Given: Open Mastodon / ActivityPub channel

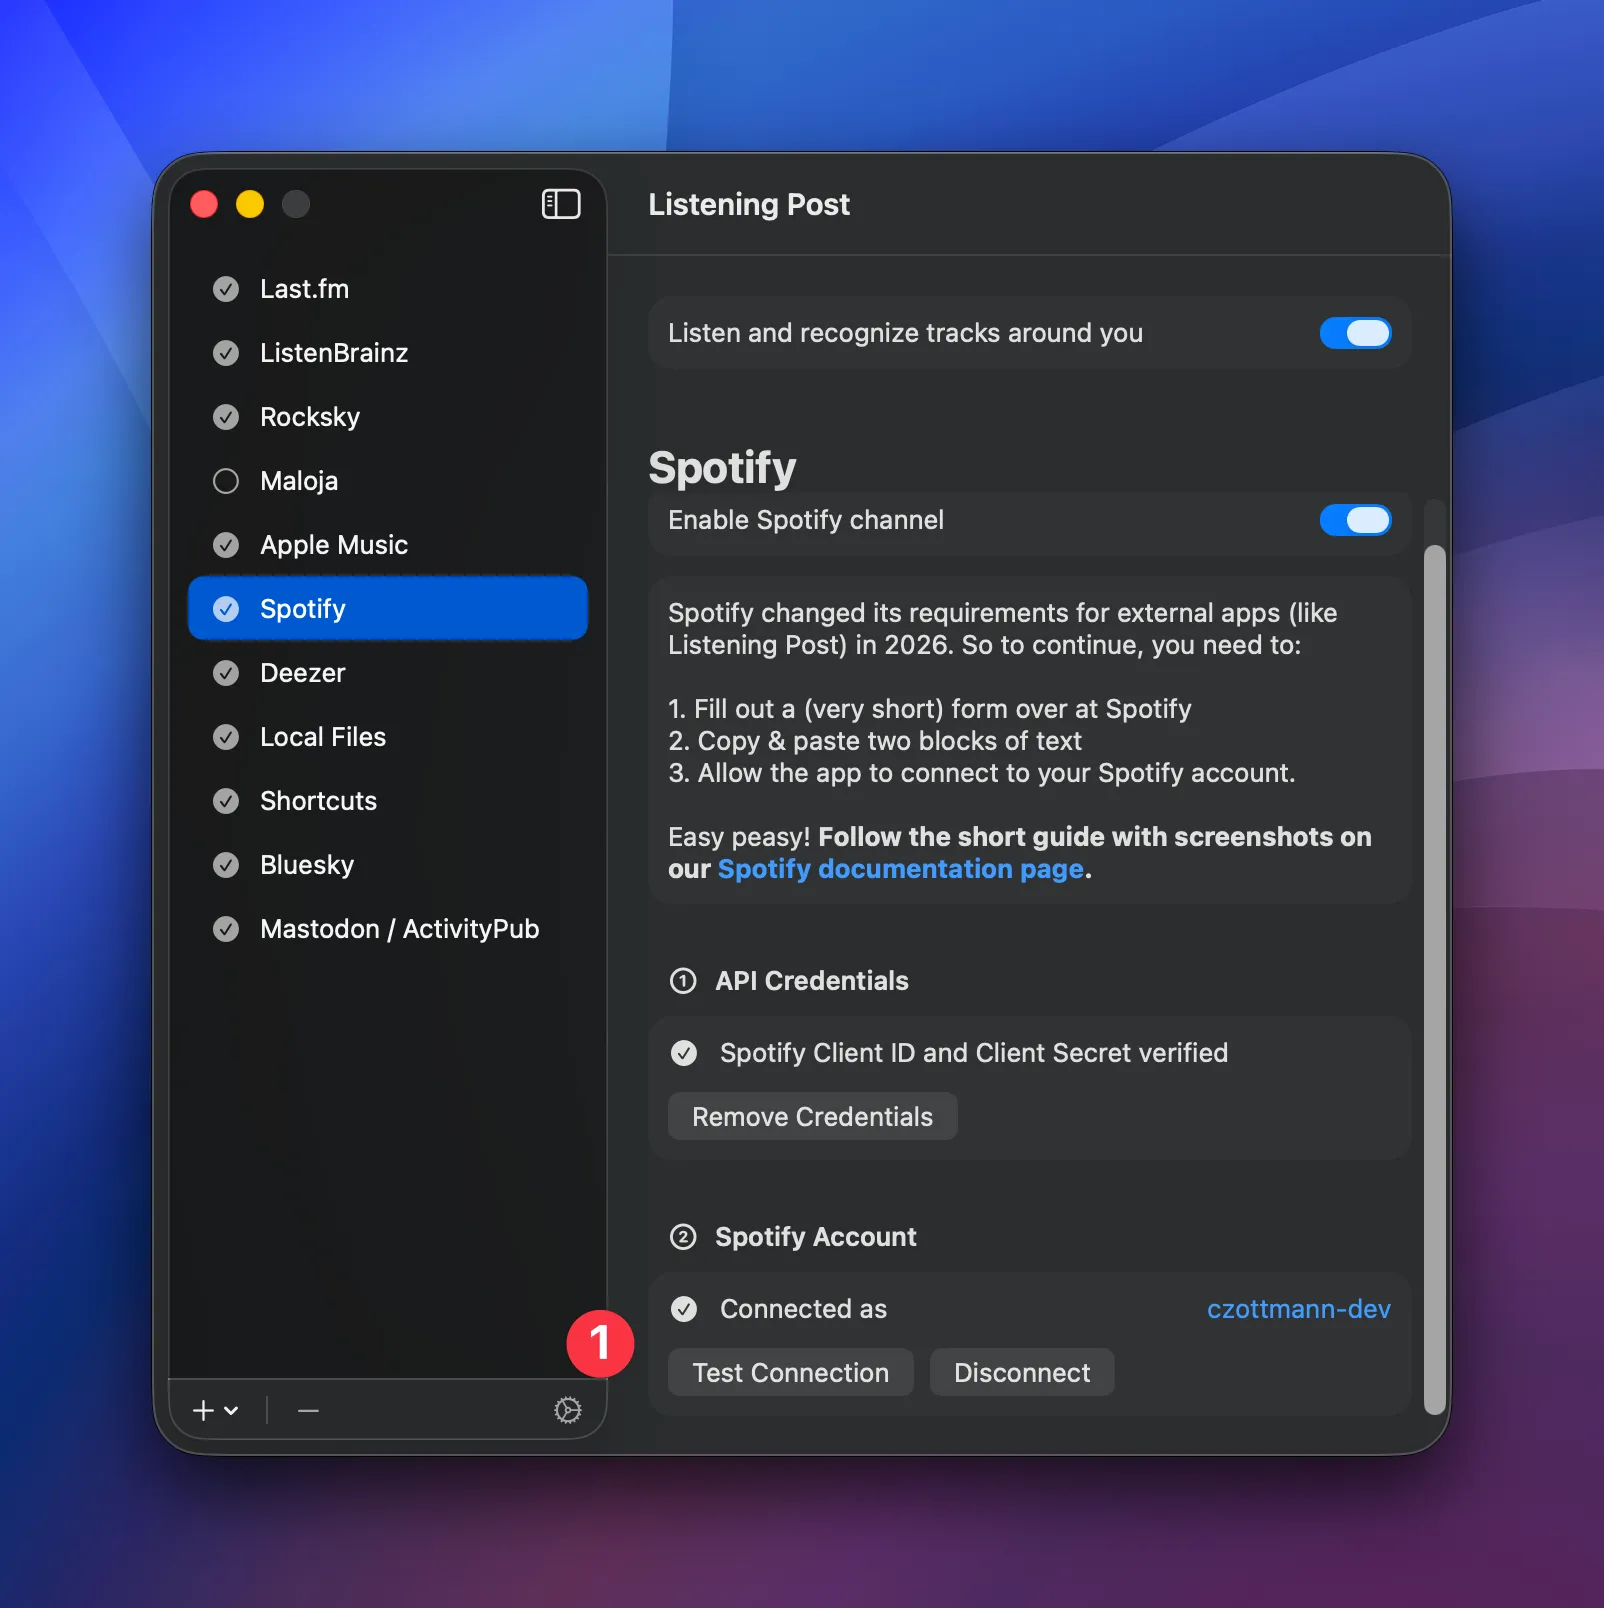Looking at the screenshot, I should [399, 929].
